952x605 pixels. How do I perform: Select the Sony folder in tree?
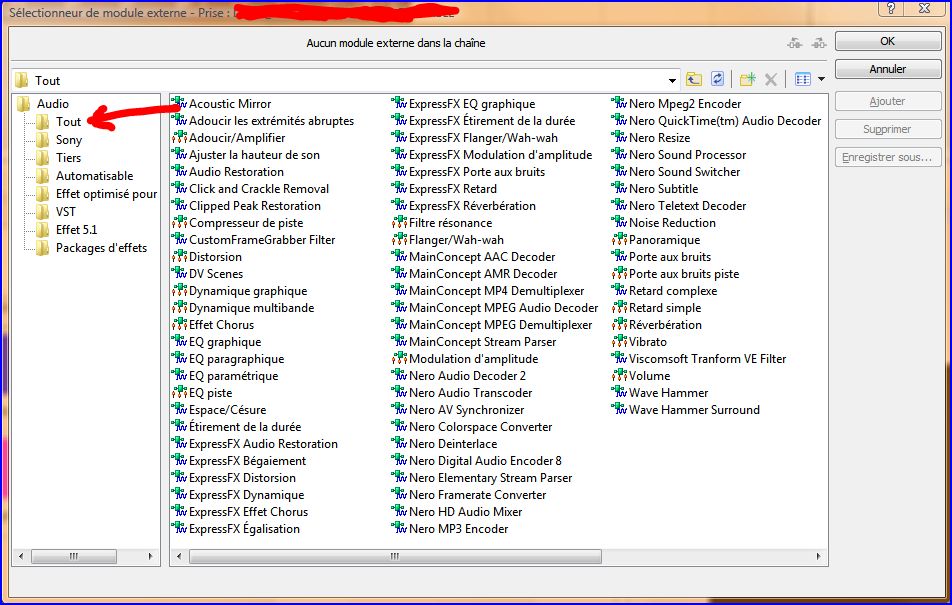[69, 140]
